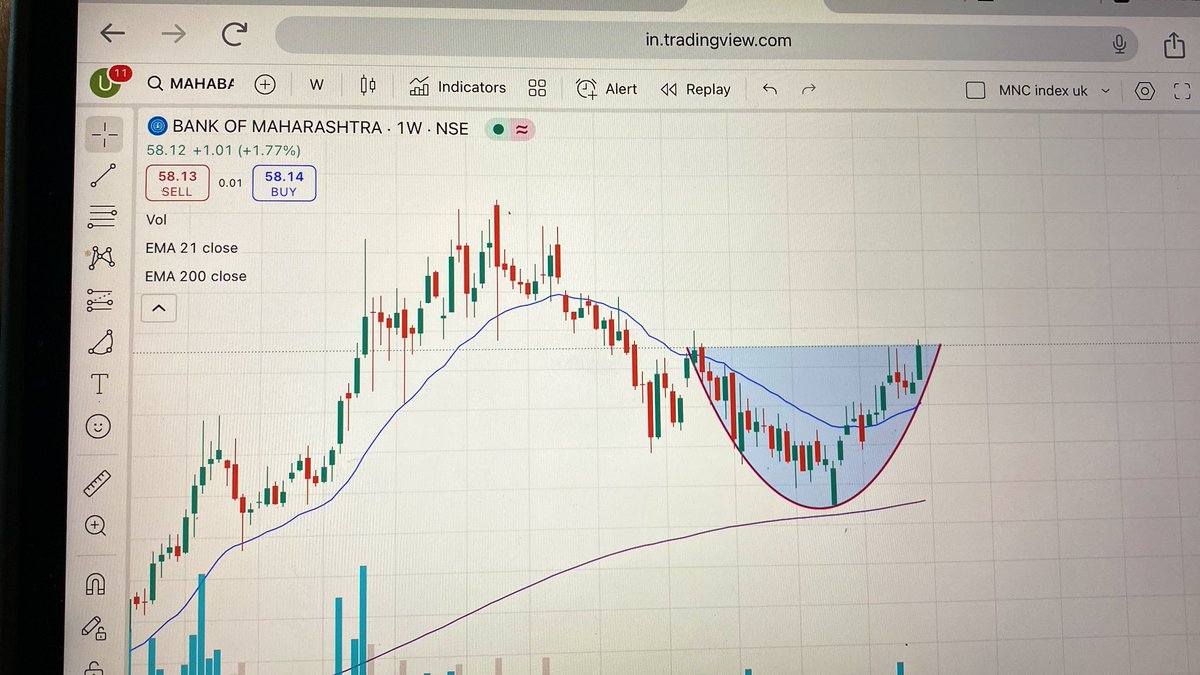Select the ruler measure tool
This screenshot has height=675, width=1200.
point(96,483)
